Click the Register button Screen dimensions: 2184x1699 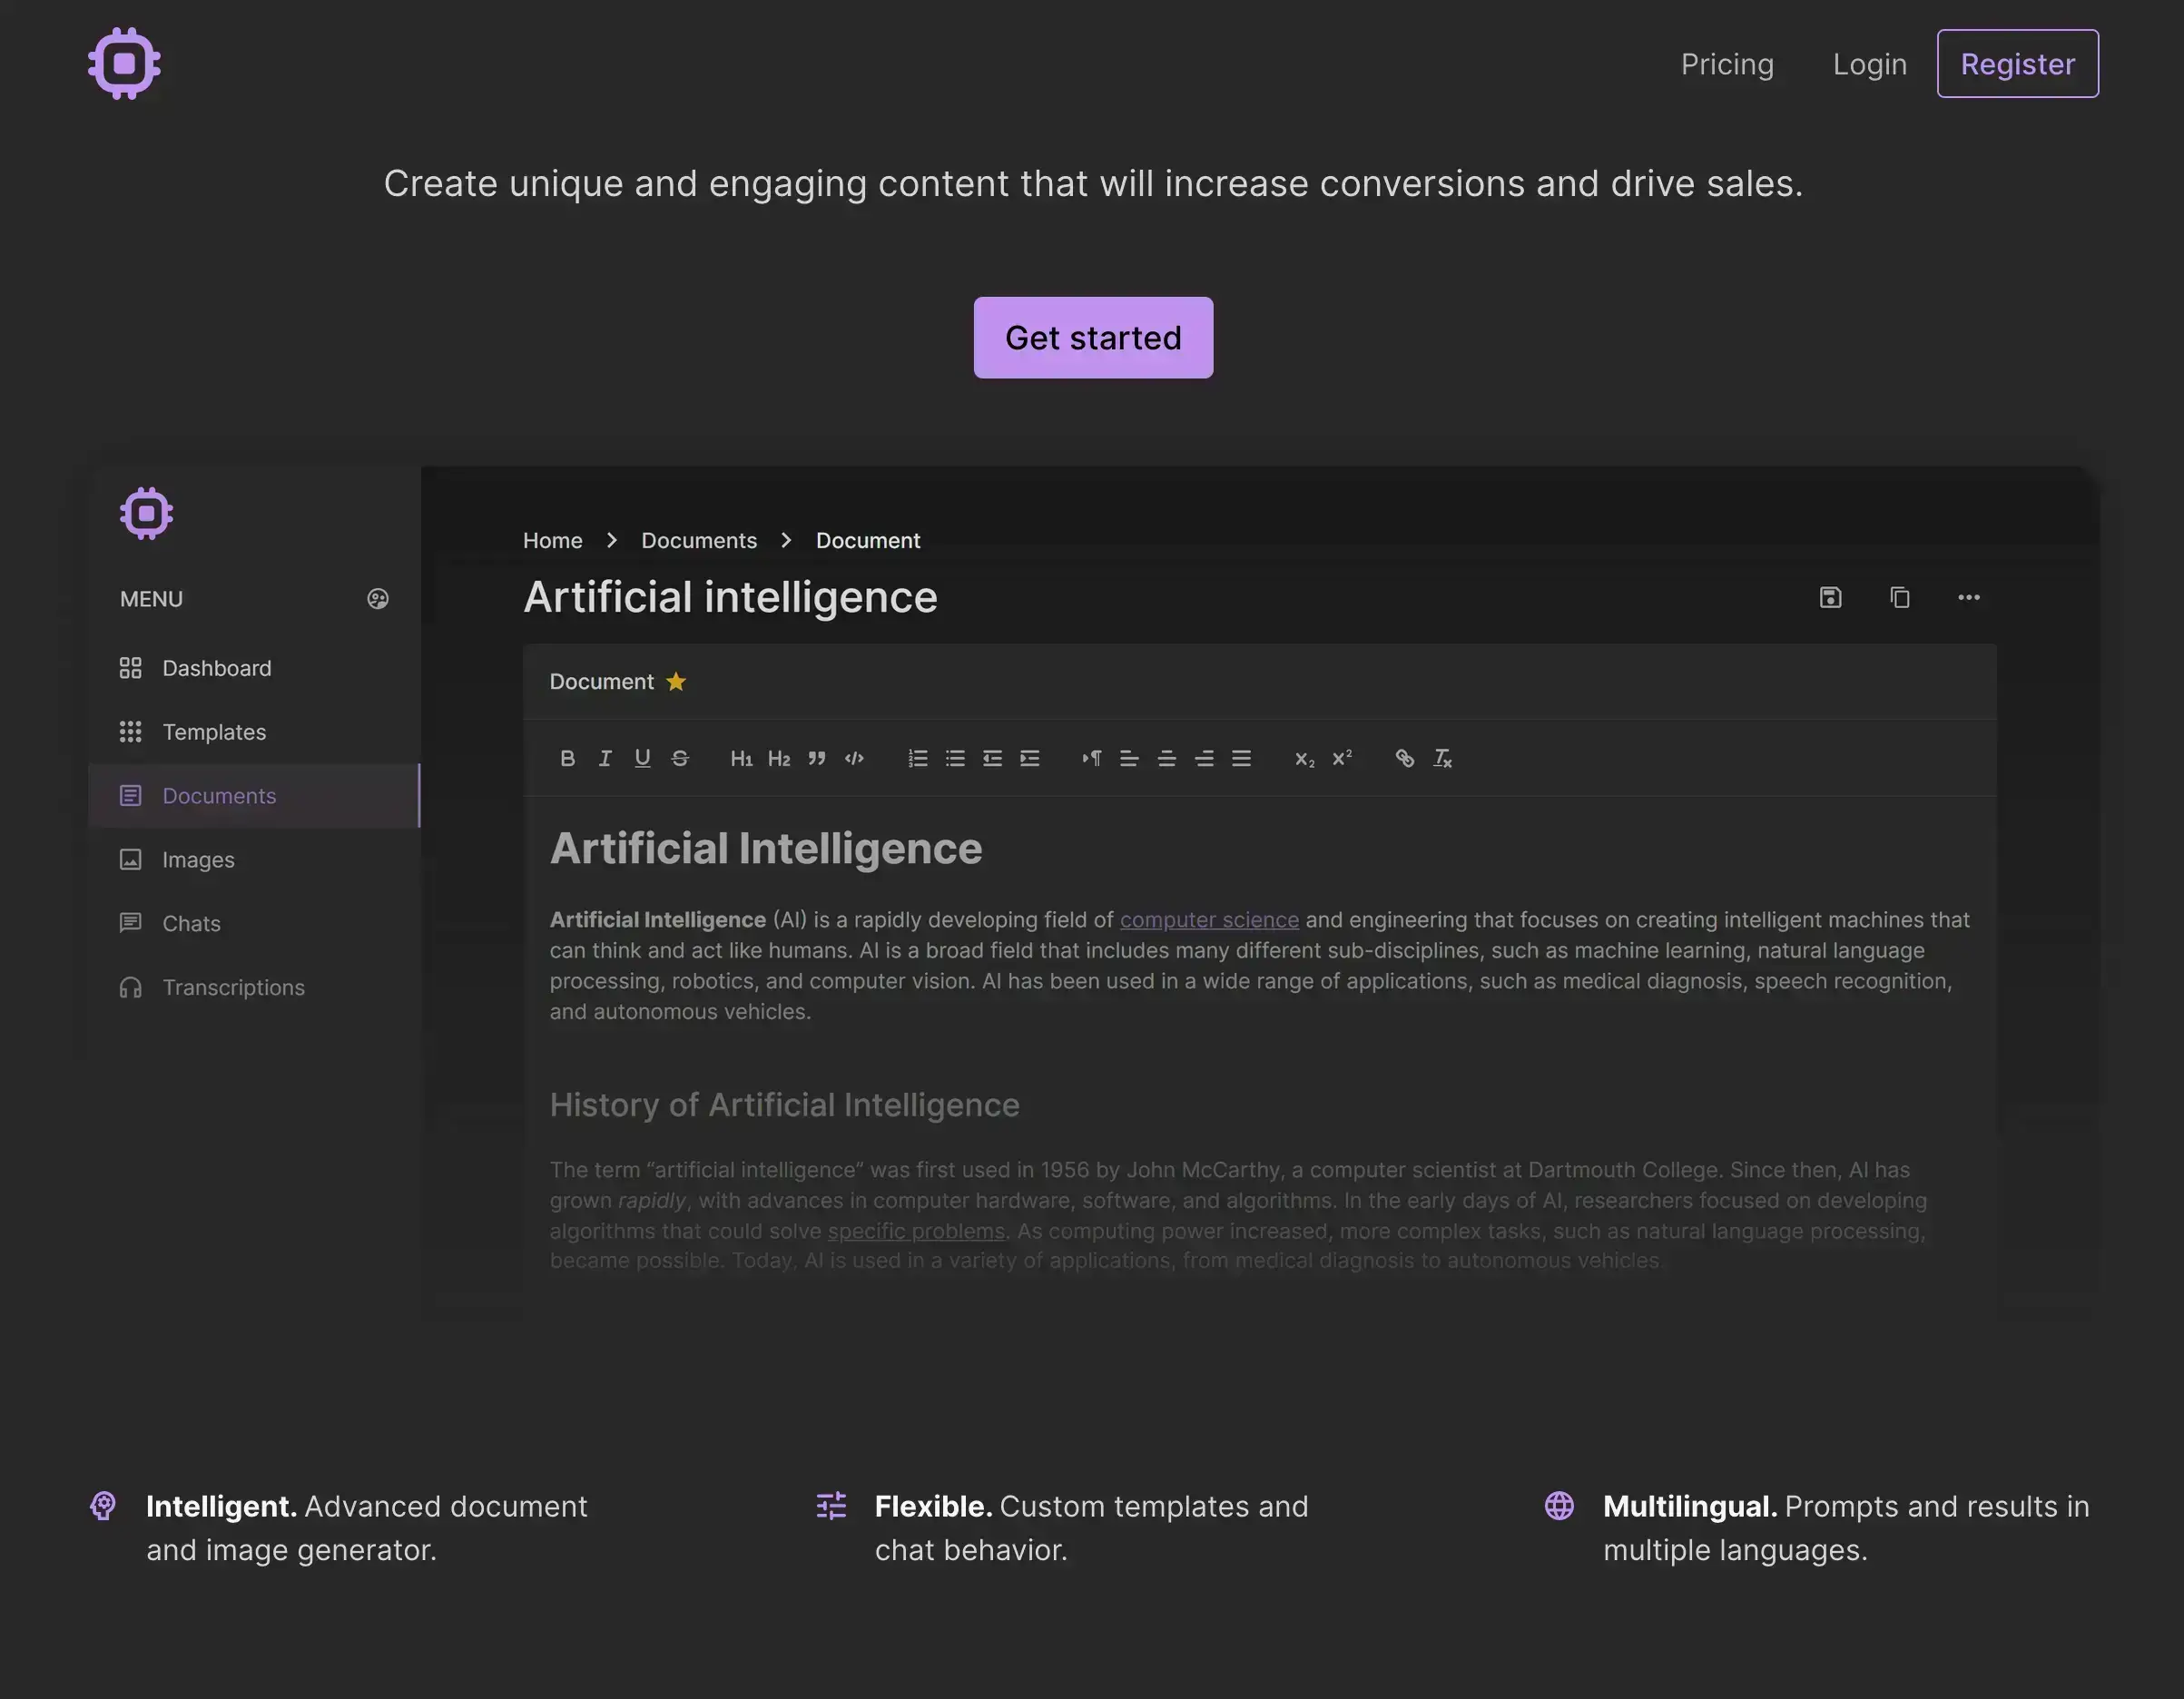(x=2017, y=63)
